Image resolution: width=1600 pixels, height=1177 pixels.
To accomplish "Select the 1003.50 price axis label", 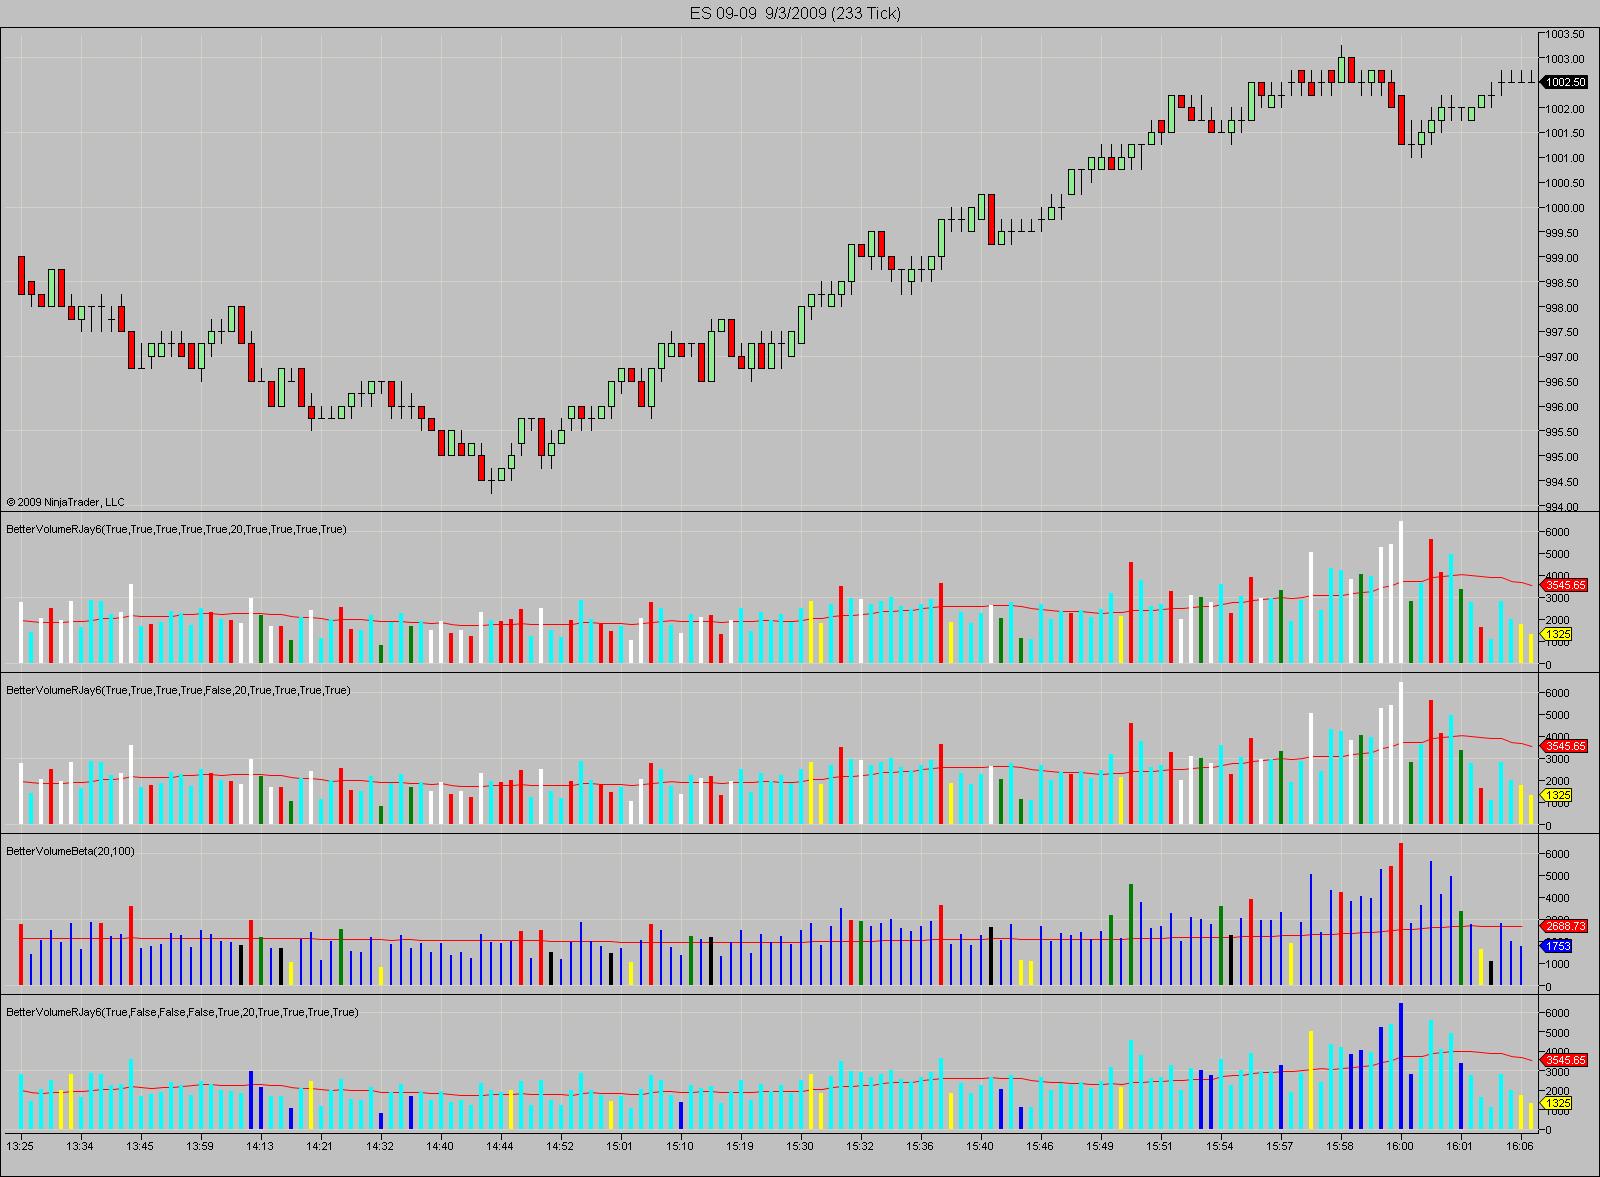I will 1565,34.
